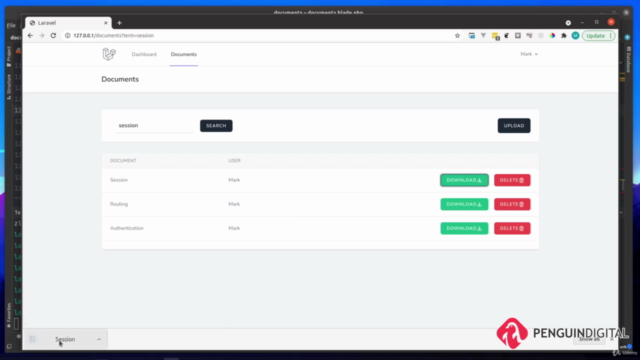Screen dimensions: 640x360
Task: Open the Chrome profile avatar
Action: pos(575,36)
